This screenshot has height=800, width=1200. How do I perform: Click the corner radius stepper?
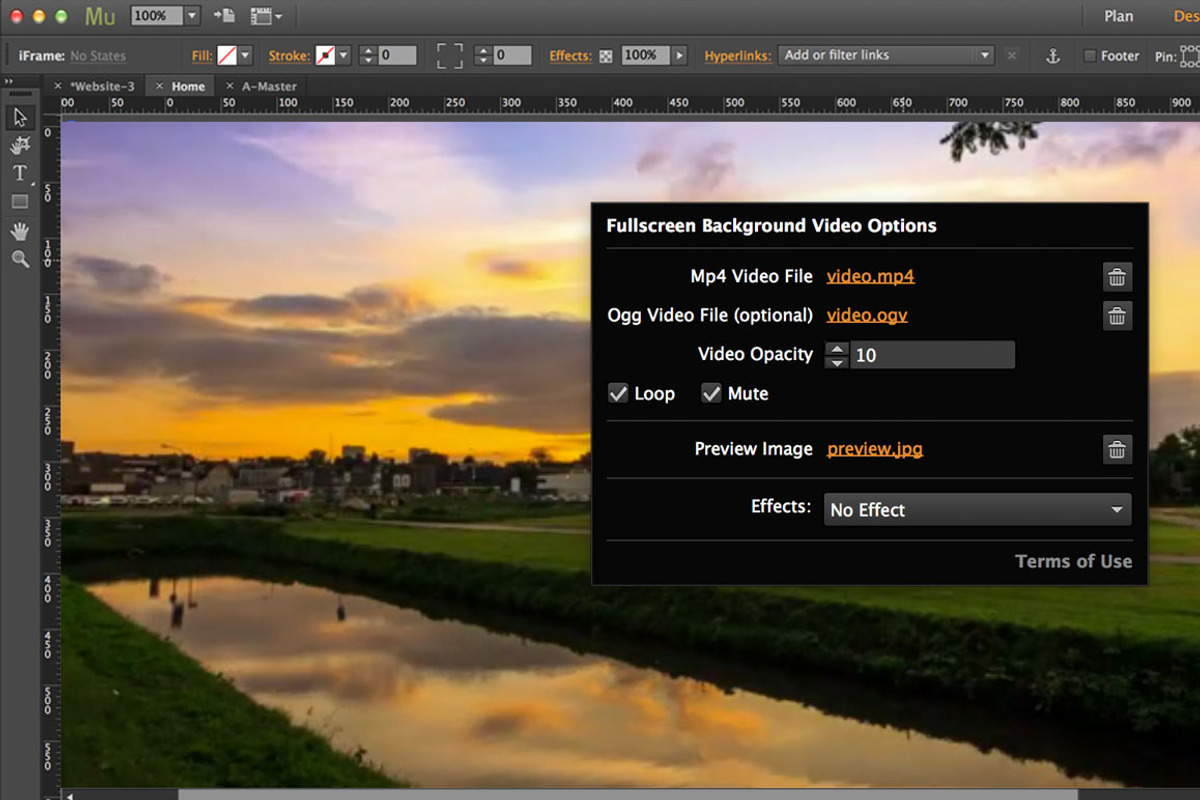tap(483, 56)
